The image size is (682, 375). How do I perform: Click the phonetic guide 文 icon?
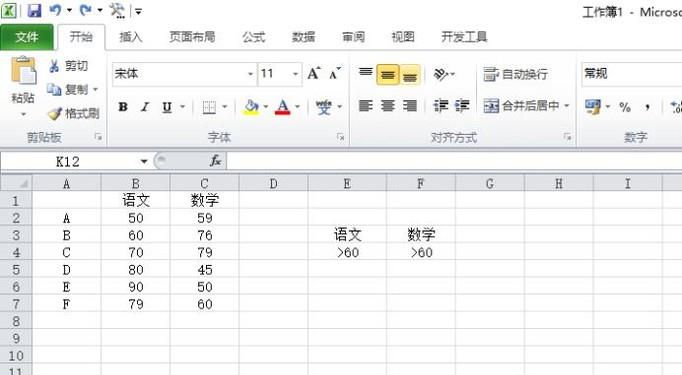324,107
